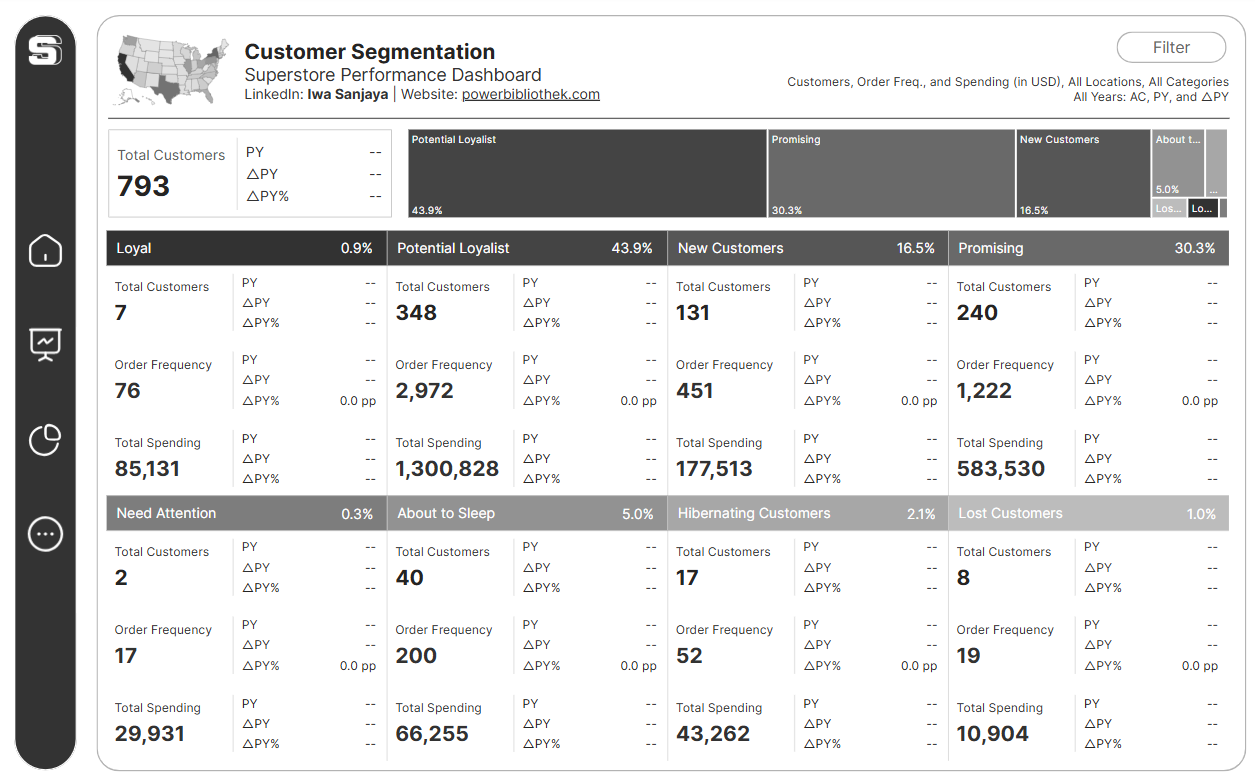The width and height of the screenshot is (1255, 784).
Task: Select the Hibernating Customers header bar
Action: [x=808, y=513]
